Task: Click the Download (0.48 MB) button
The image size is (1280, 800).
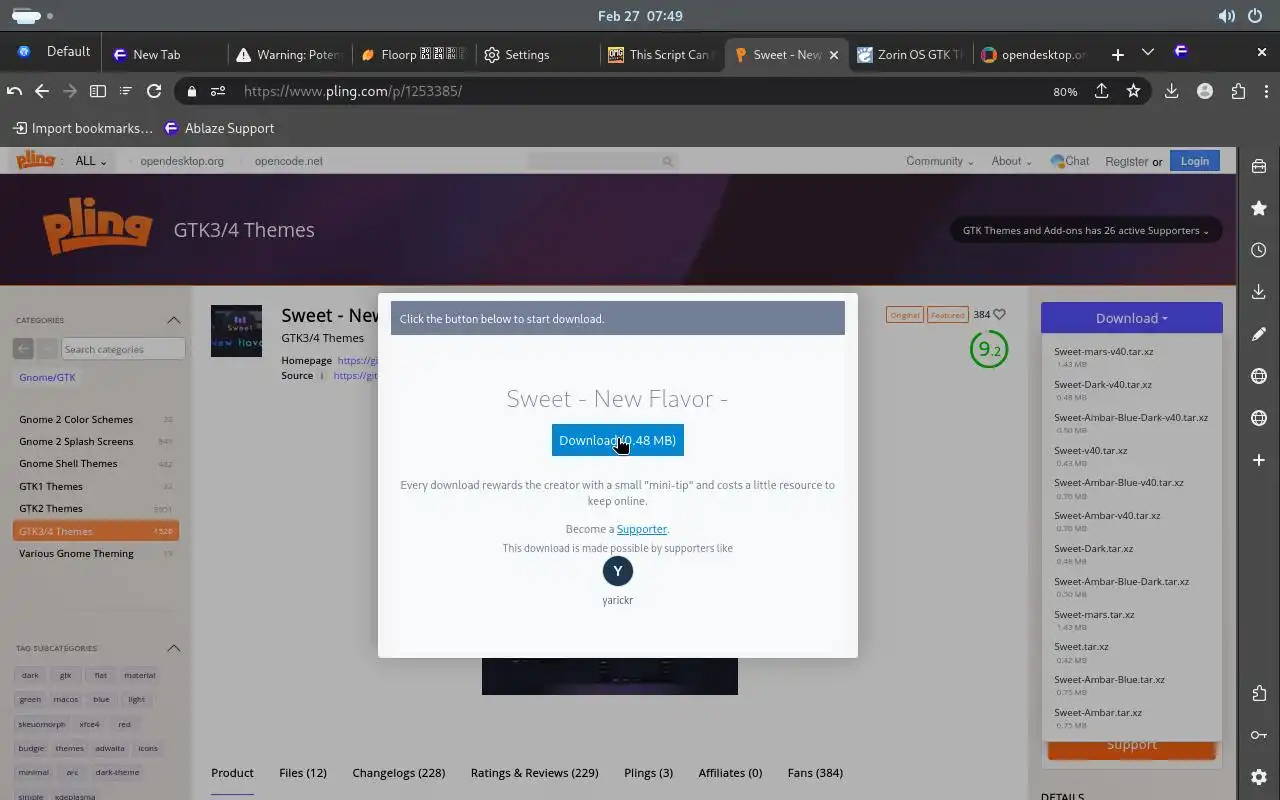Action: coord(618,440)
